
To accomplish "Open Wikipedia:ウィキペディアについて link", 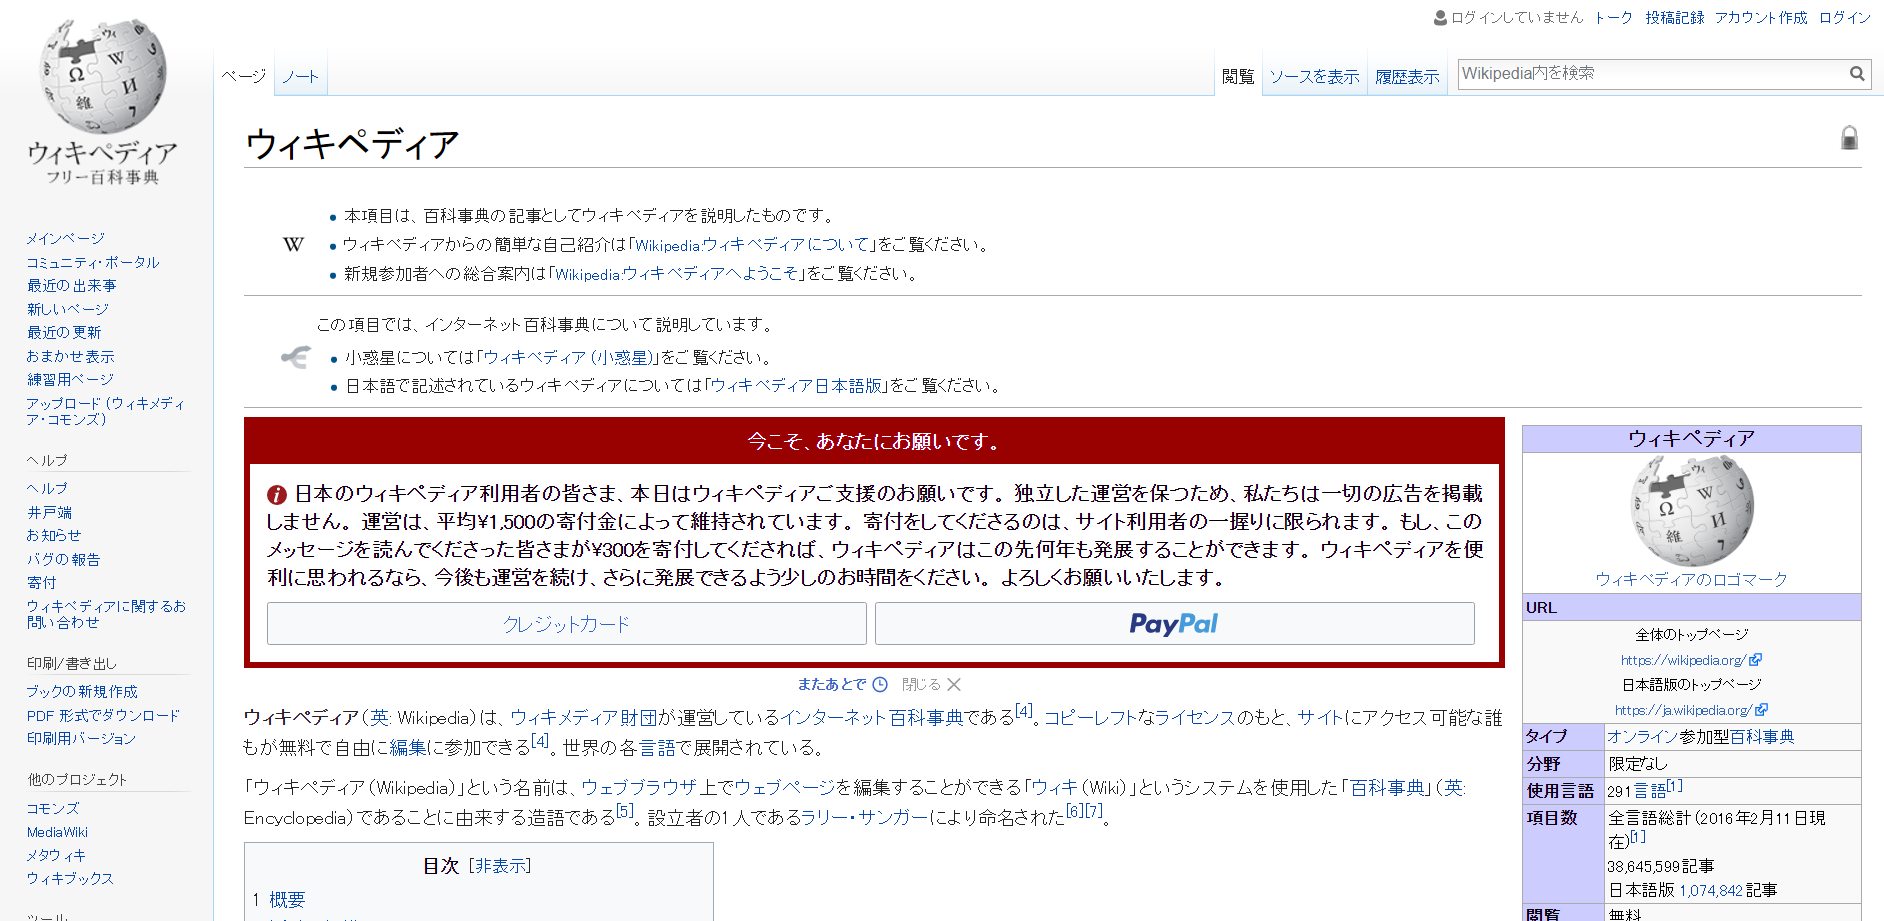I will [753, 245].
